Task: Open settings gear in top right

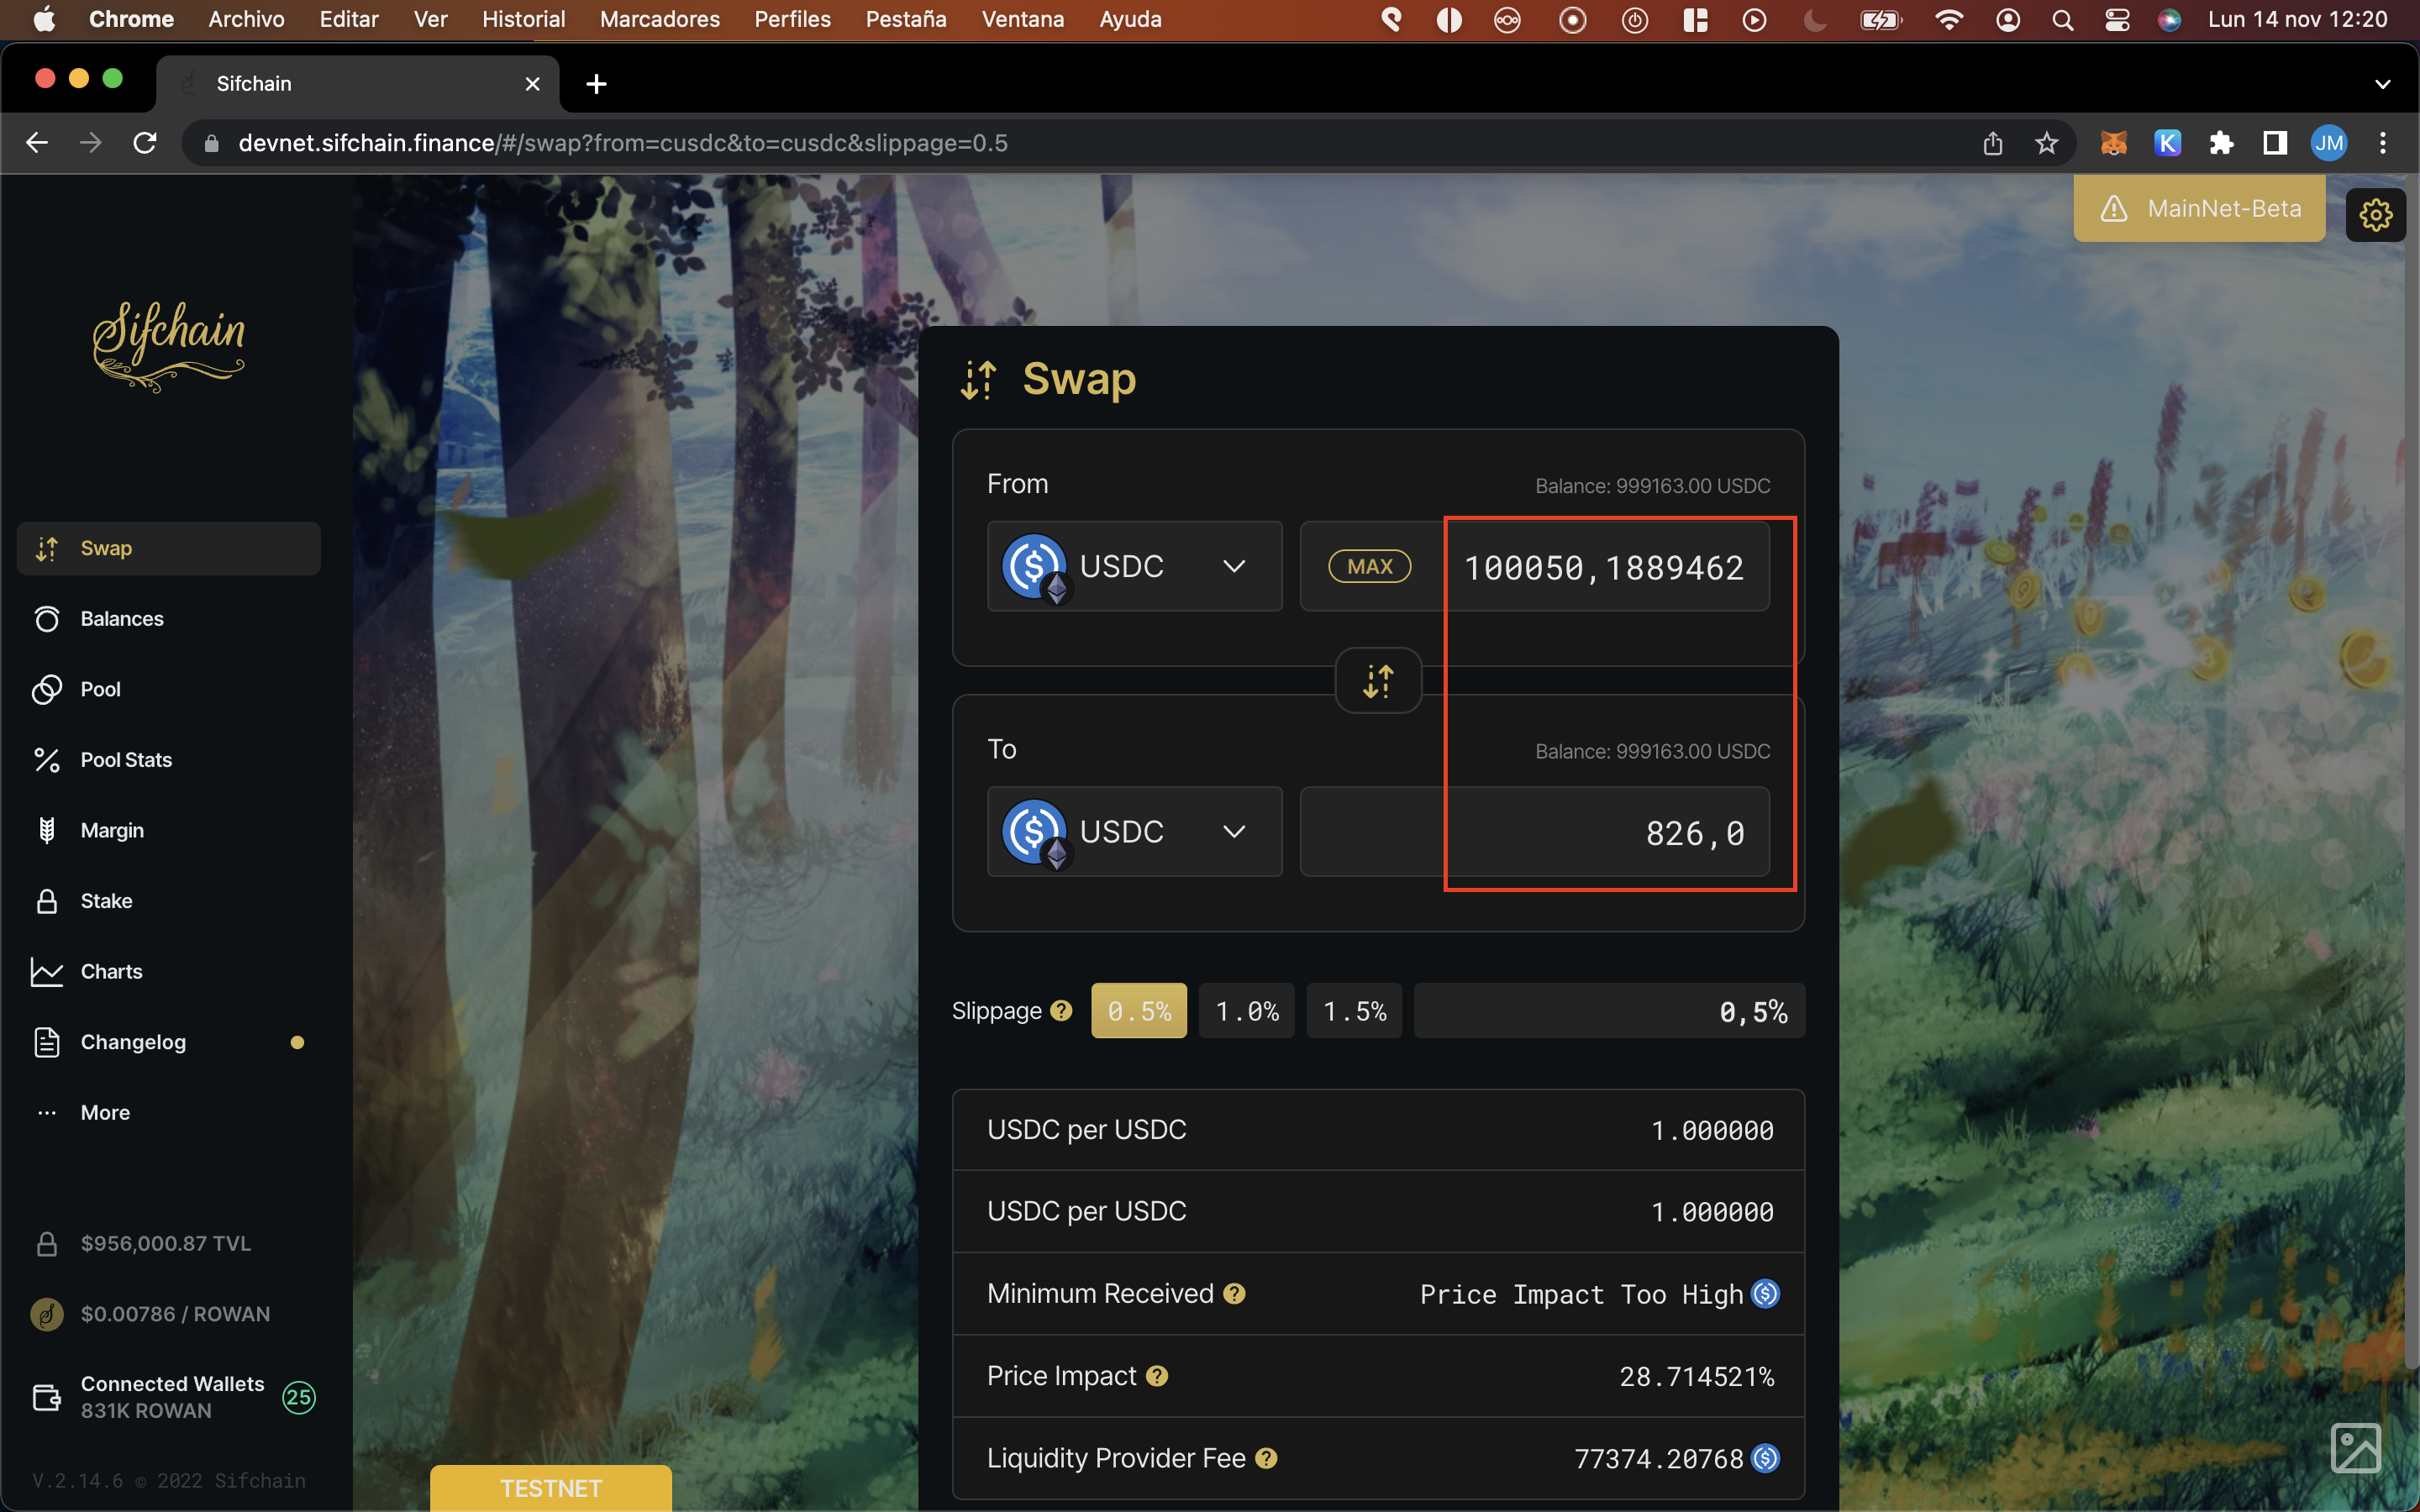Action: point(2375,214)
